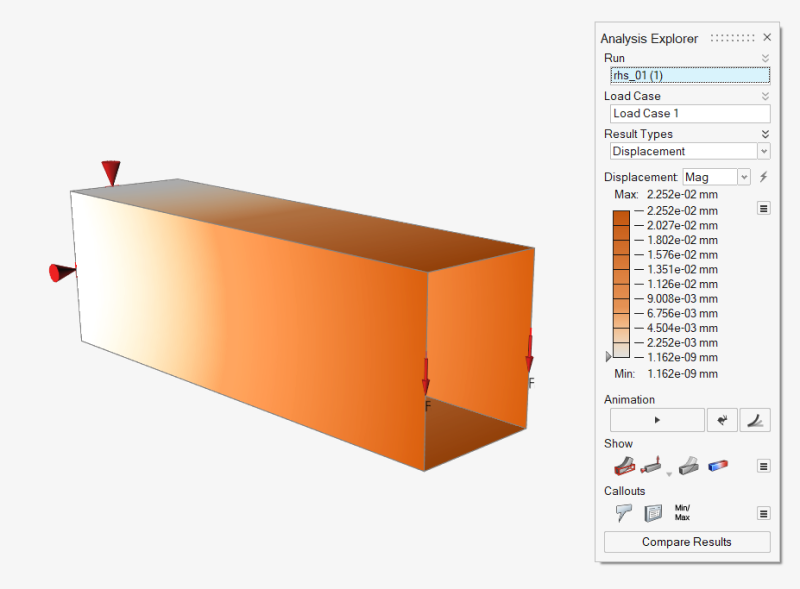Viewport: 800px width, 589px height.
Task: Click the lightning bolt icon beside Mag
Action: point(763,177)
